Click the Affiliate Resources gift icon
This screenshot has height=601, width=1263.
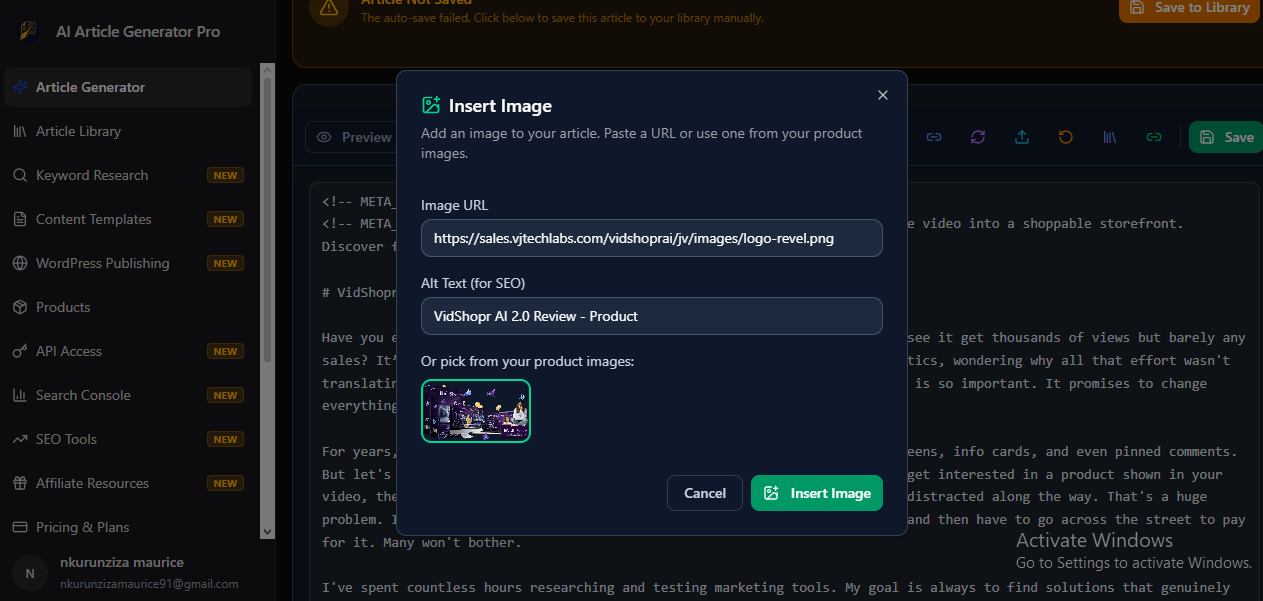point(19,483)
